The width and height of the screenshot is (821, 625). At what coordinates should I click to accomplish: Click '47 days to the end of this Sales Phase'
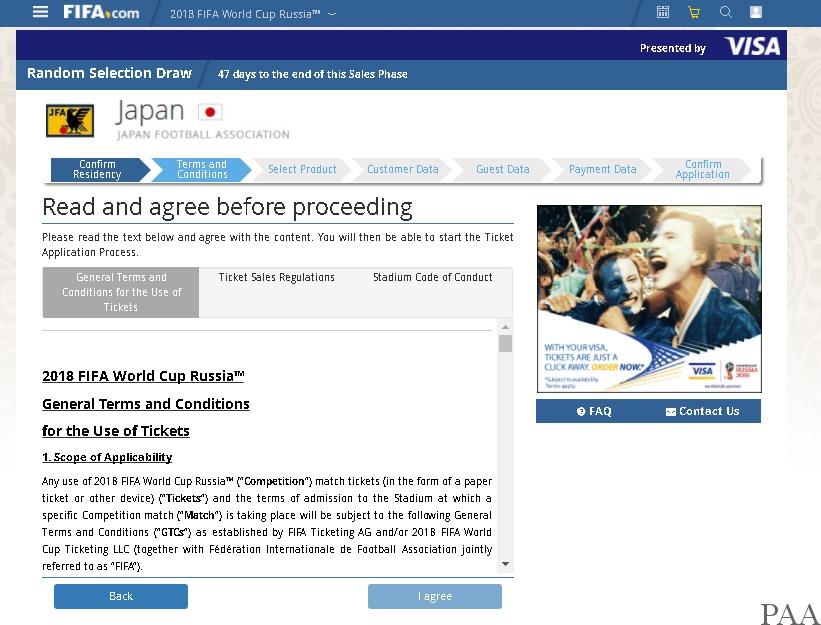click(x=313, y=74)
